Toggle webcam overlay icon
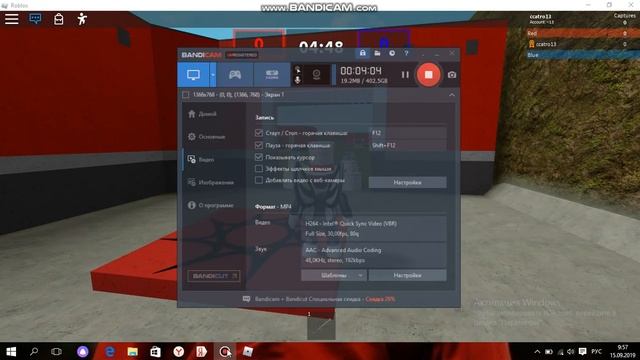The image size is (640, 360). tap(316, 75)
